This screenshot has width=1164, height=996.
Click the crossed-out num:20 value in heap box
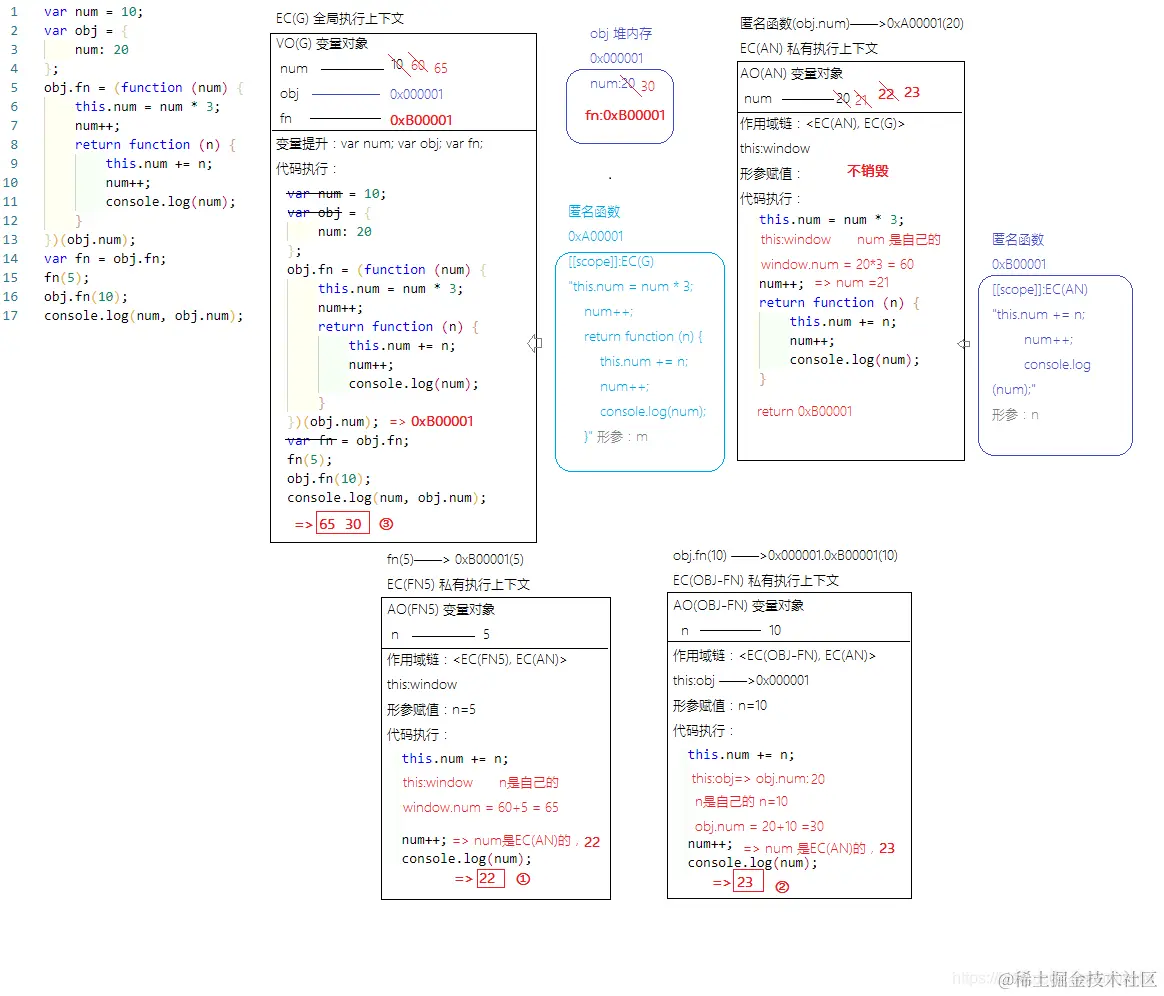[612, 84]
